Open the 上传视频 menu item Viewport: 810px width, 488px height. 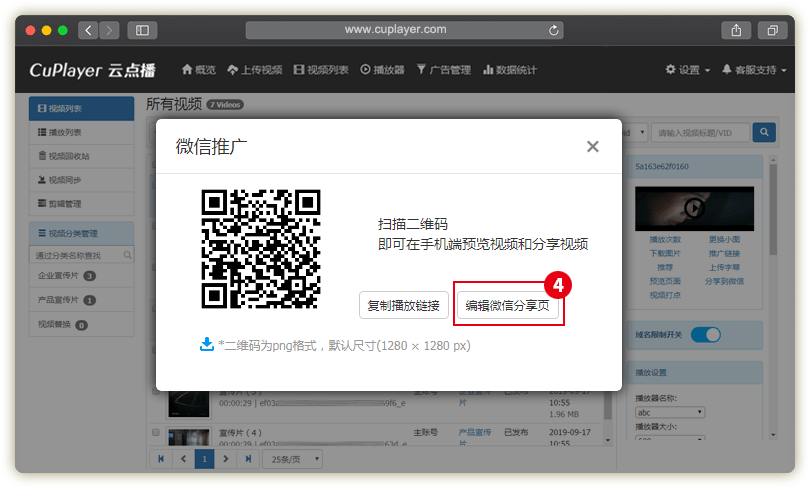coord(255,70)
